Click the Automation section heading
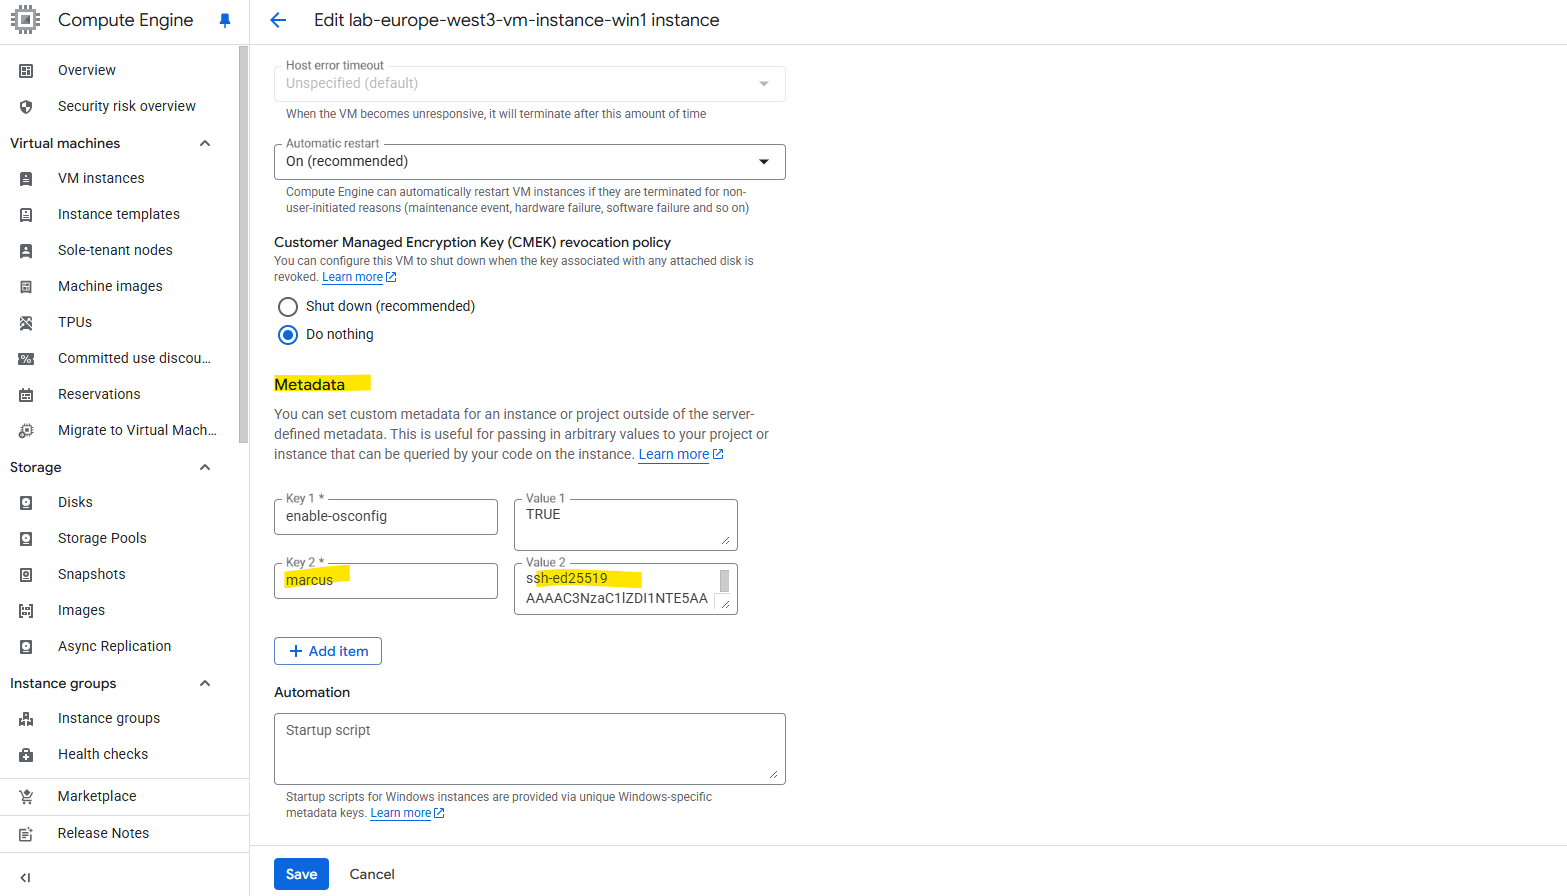 click(312, 692)
